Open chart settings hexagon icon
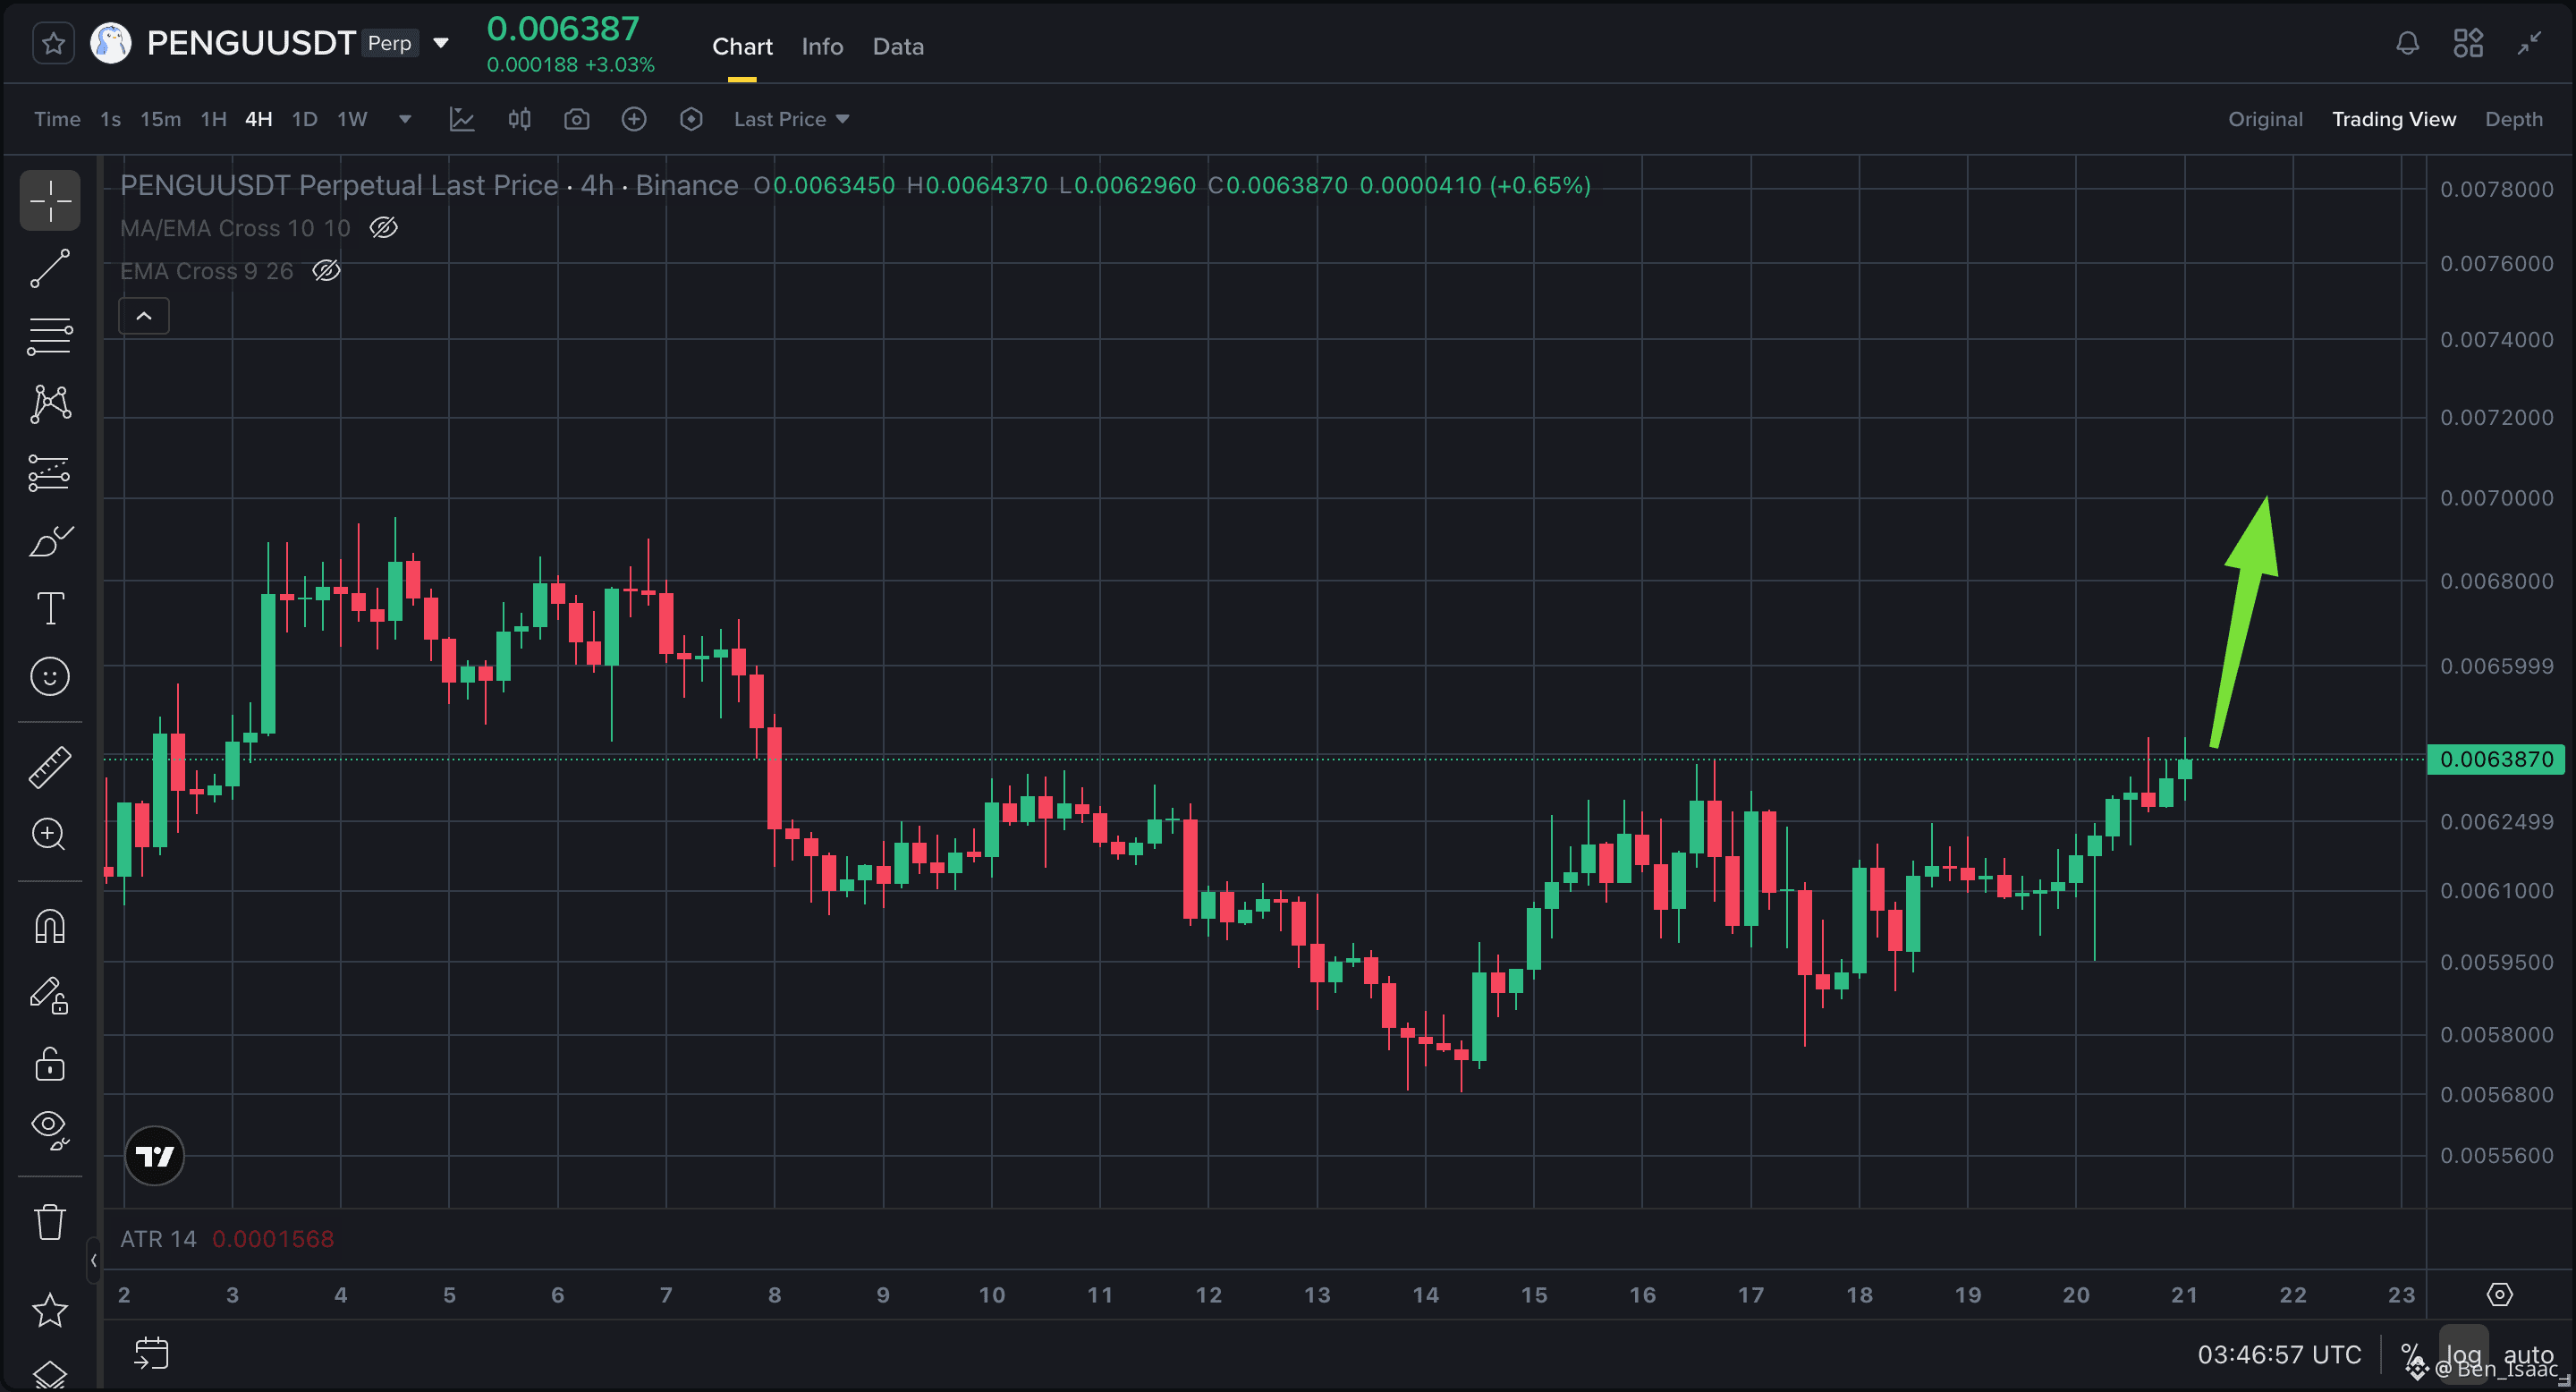Image resolution: width=2576 pixels, height=1392 pixels. coord(691,119)
